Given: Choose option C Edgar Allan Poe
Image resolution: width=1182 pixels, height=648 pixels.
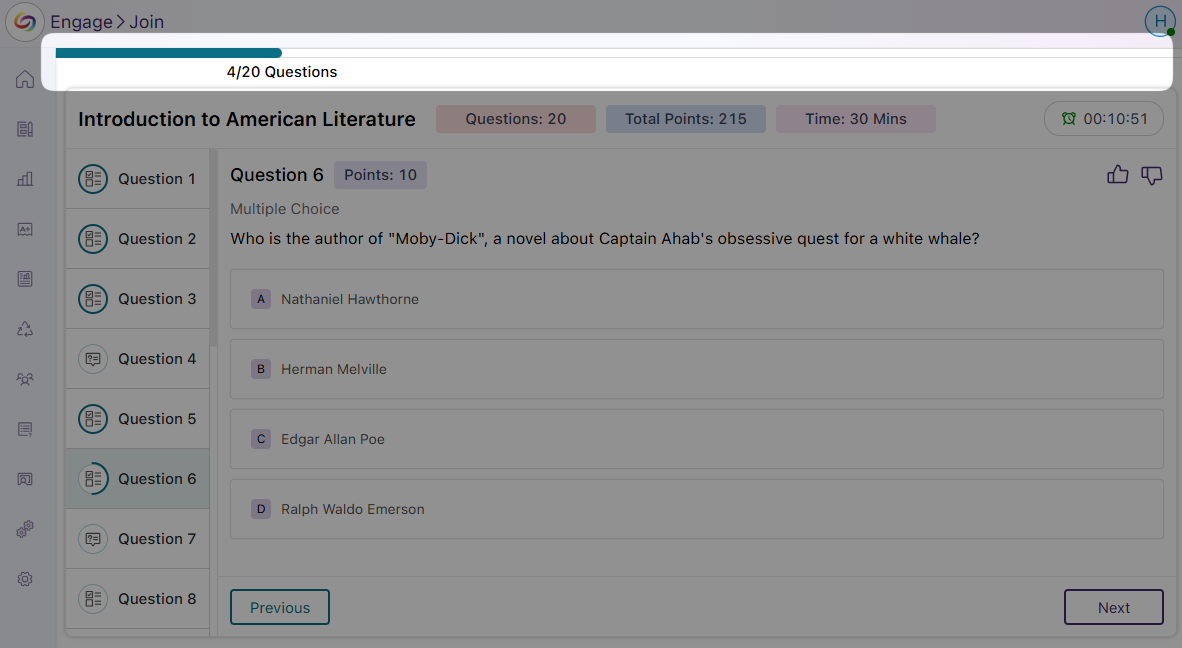Looking at the screenshot, I should pos(696,439).
